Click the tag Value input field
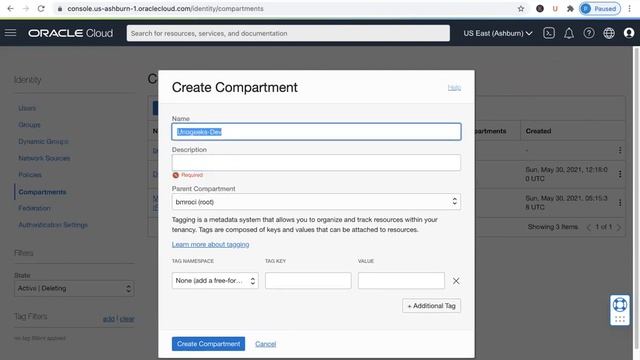Viewport: 640px width, 360px height. tap(401, 280)
